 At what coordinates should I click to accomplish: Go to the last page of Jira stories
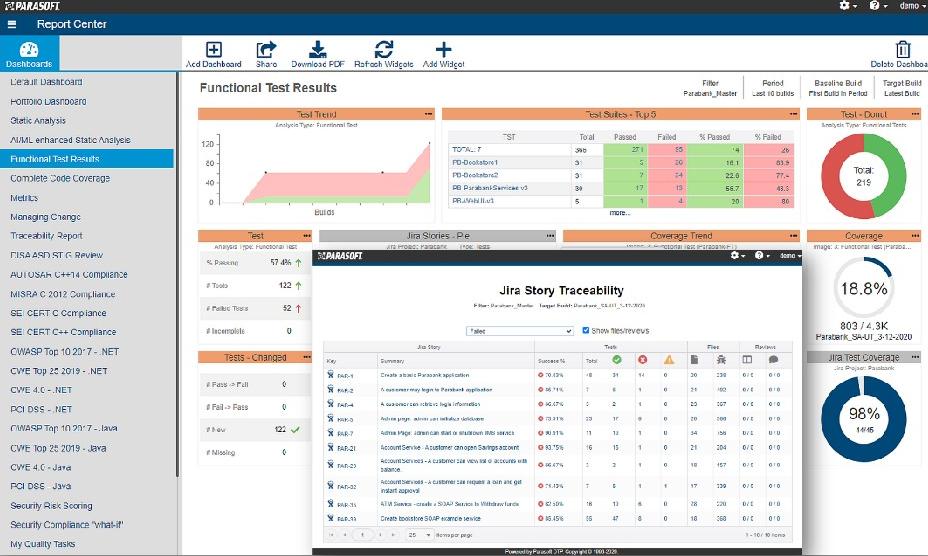pyautogui.click(x=394, y=535)
